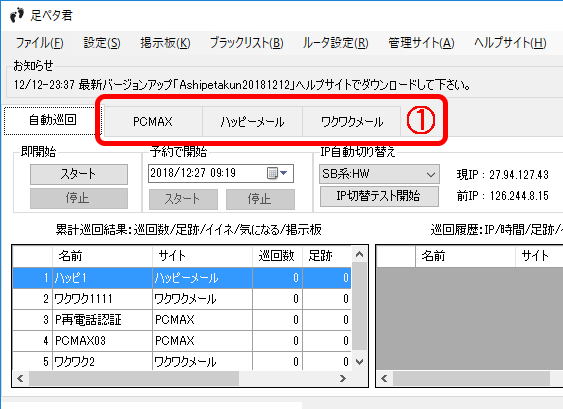Click サイト column header in history table
This screenshot has height=409, width=563.
(x=539, y=256)
